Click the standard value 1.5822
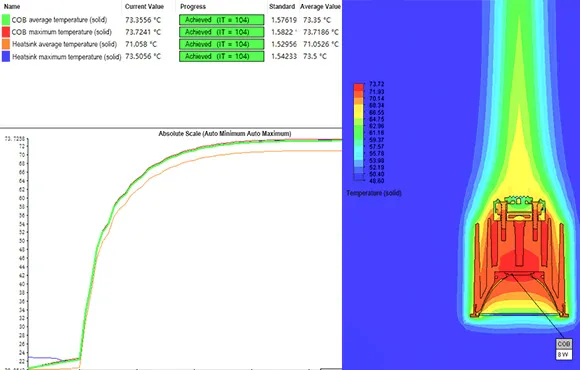This screenshot has height=370, width=580. pos(282,32)
